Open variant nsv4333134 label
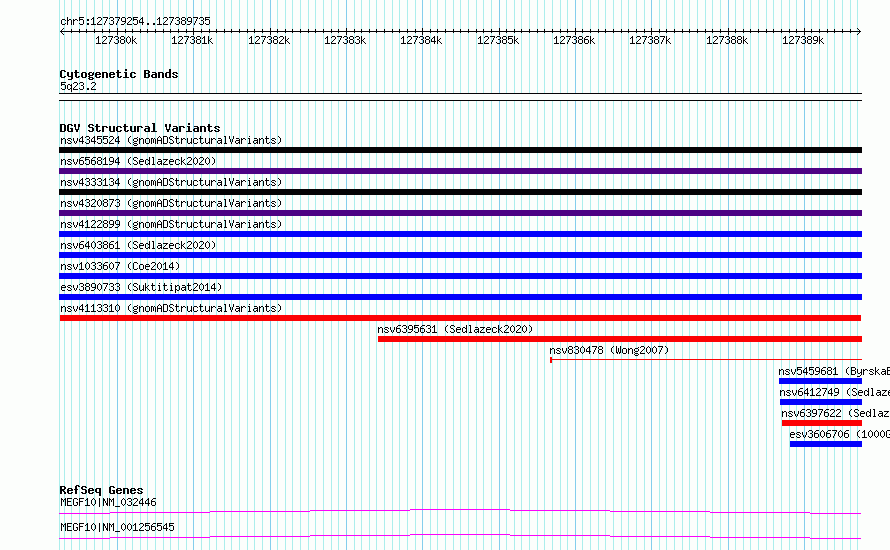The height and width of the screenshot is (550, 890). tap(171, 182)
